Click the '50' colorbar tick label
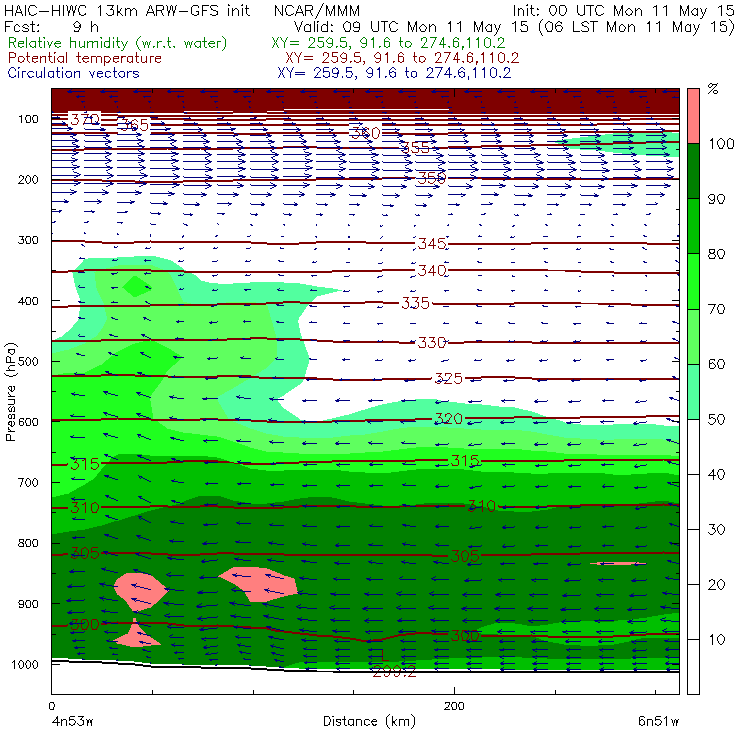The height and width of the screenshot is (740, 740). (716, 419)
